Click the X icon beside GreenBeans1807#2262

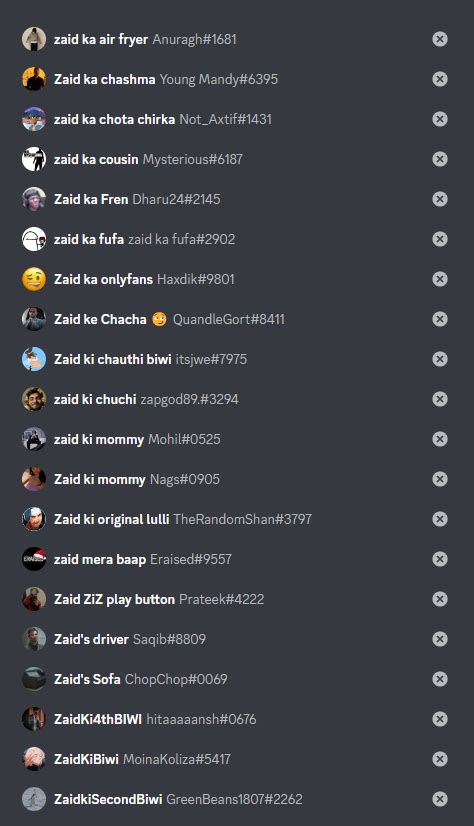440,799
